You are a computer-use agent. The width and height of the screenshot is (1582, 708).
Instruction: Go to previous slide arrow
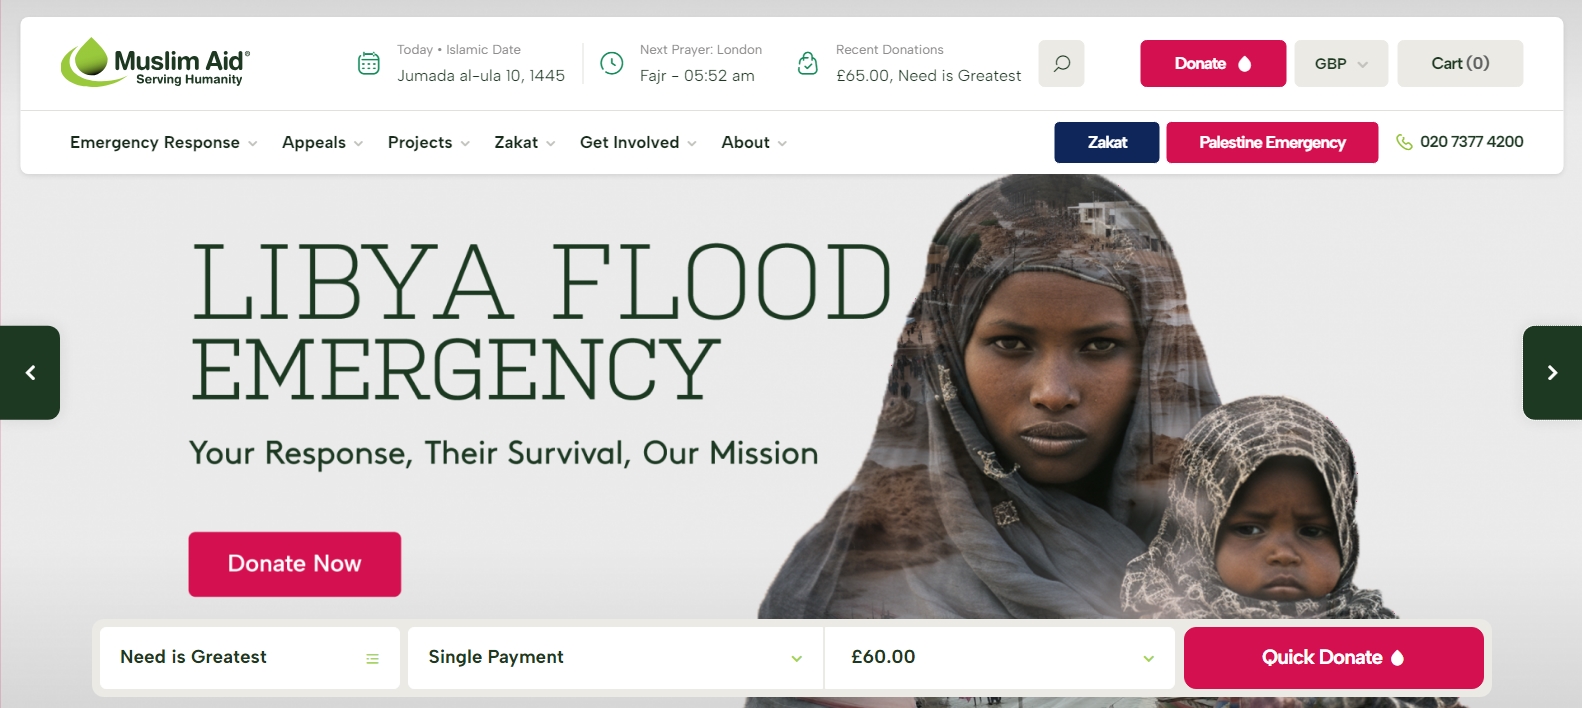point(30,373)
